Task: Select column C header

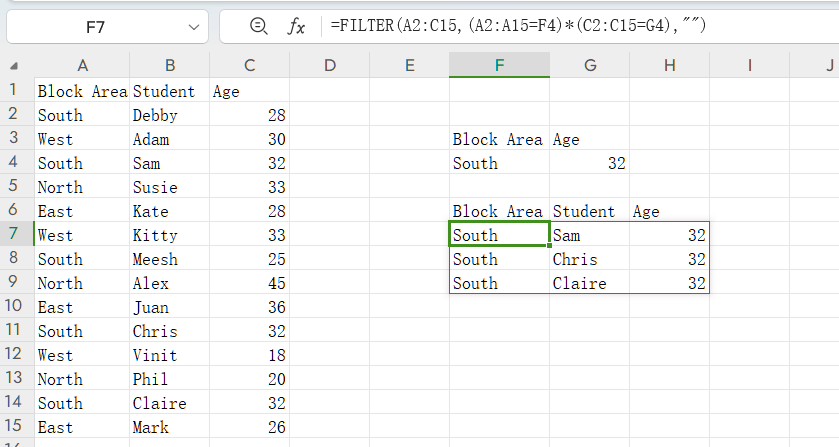Action: click(249, 66)
